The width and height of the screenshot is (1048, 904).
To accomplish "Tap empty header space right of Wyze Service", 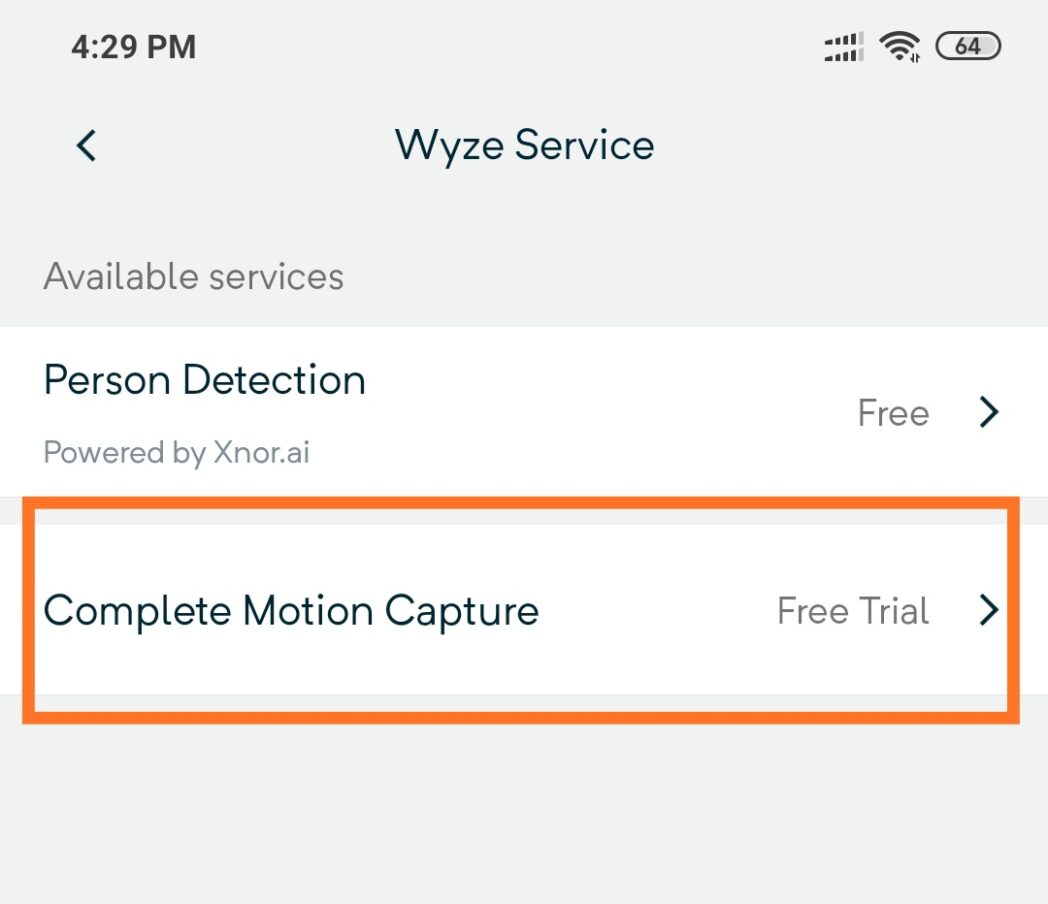I will (x=850, y=145).
